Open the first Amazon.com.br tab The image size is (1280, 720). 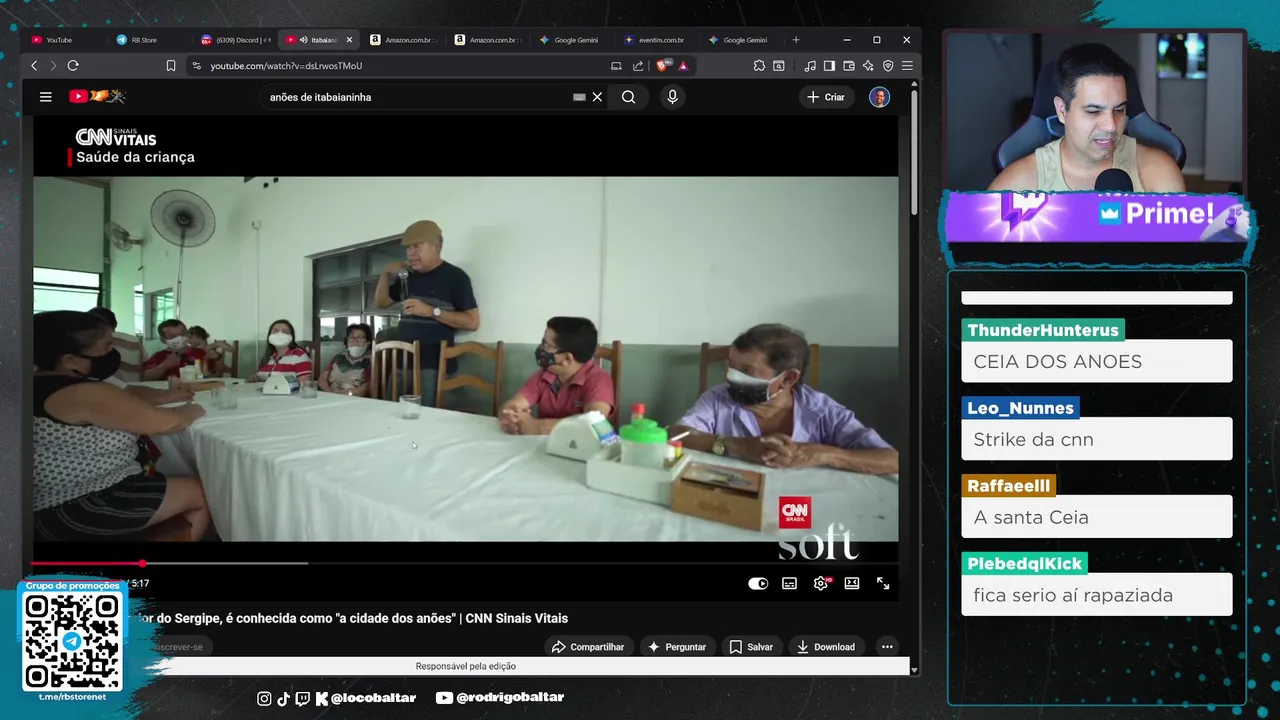pos(405,40)
